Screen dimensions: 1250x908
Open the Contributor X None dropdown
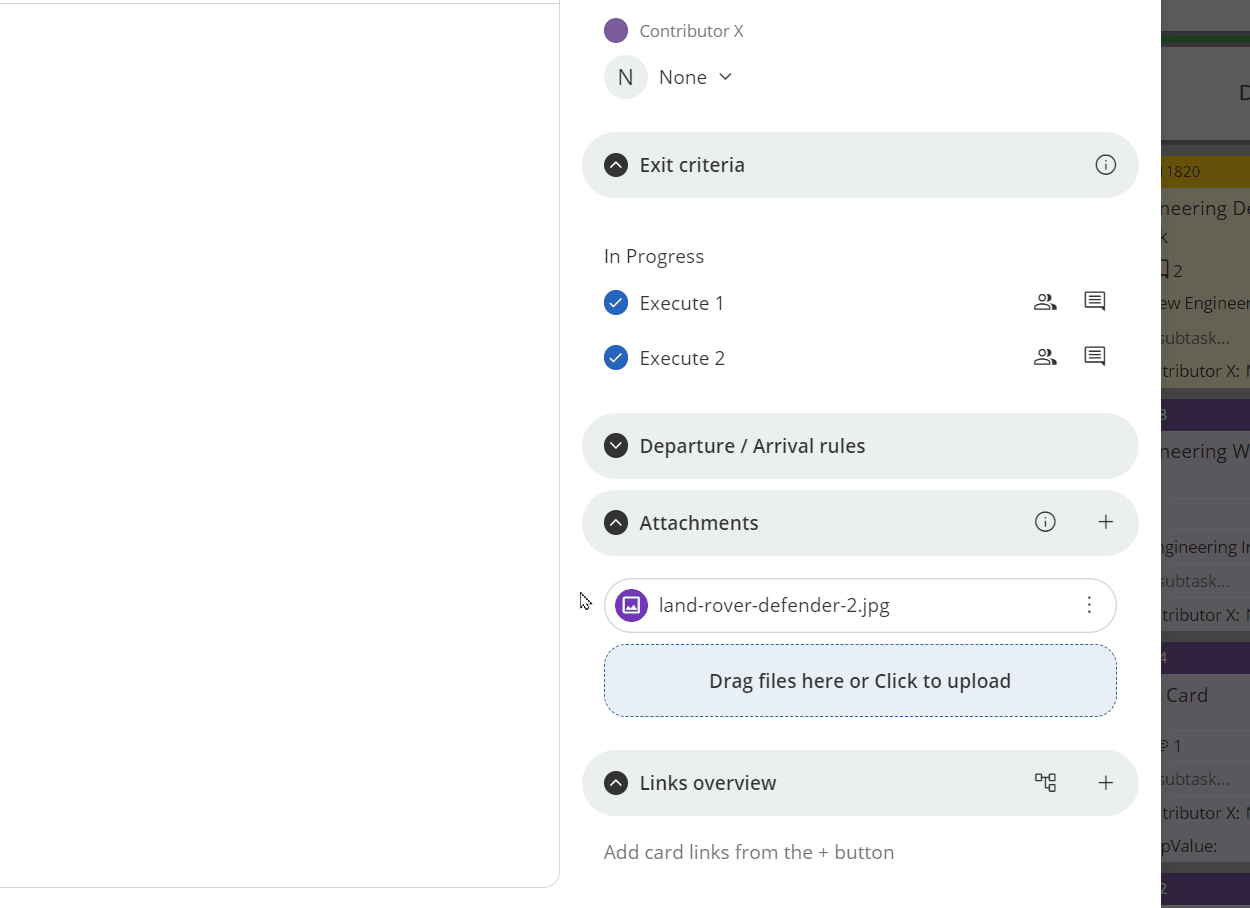point(696,77)
